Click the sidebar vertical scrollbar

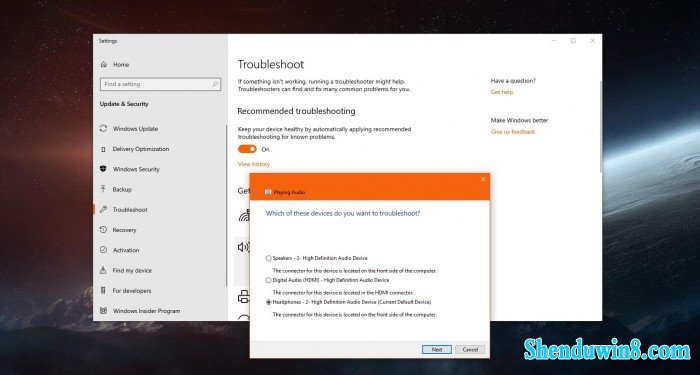[x=227, y=205]
